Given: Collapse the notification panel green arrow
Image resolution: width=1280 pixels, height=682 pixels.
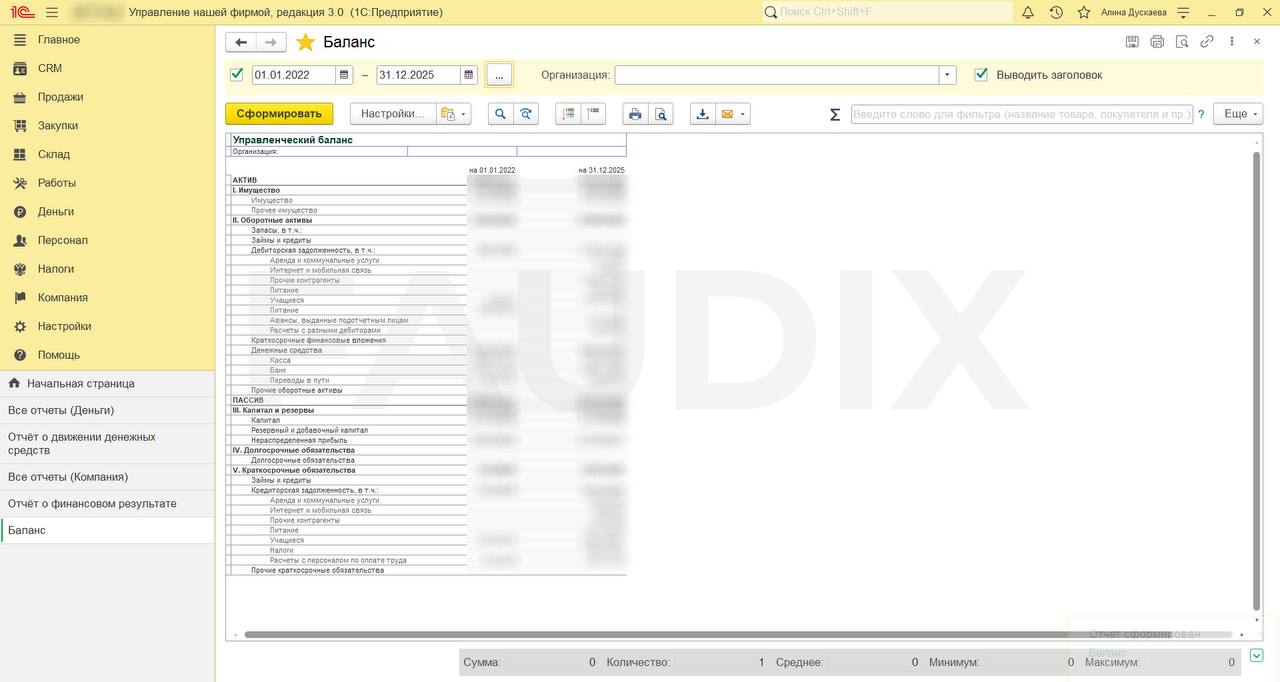Looking at the screenshot, I should point(1257,656).
